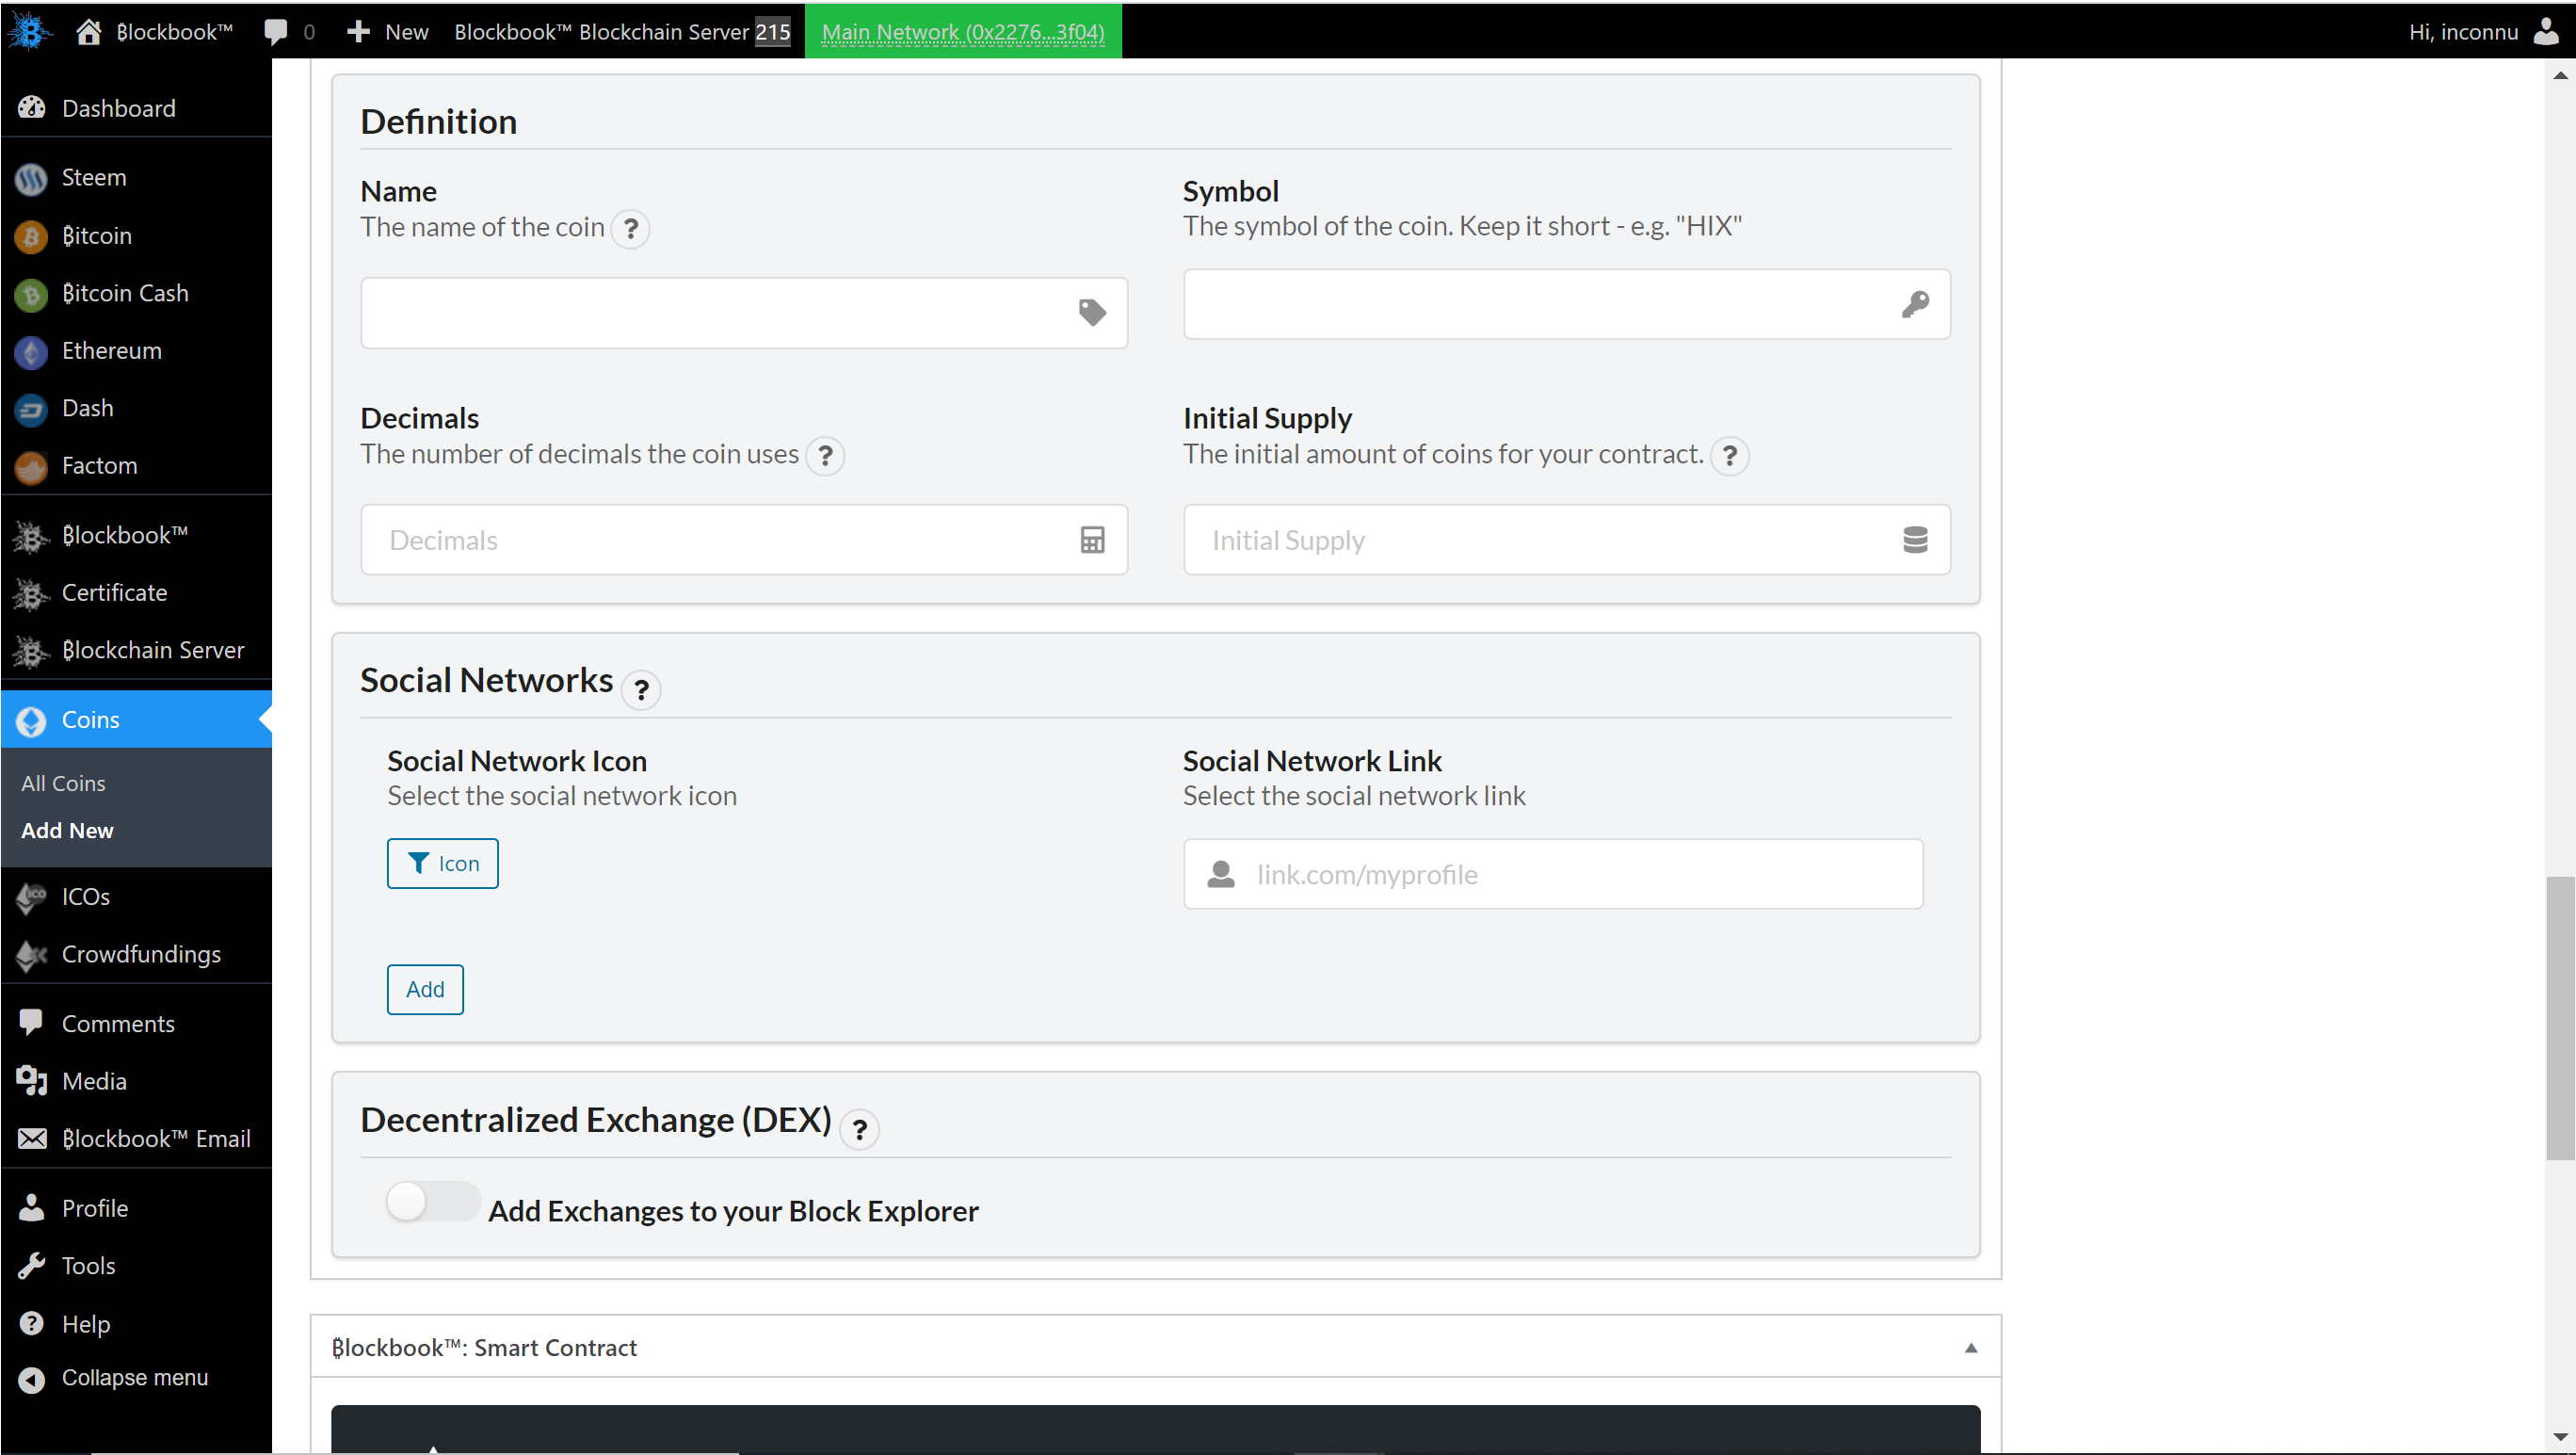This screenshot has width=2576, height=1455.
Task: Open the user avatar icon beside Hi, inconnu
Action: click(x=2545, y=31)
